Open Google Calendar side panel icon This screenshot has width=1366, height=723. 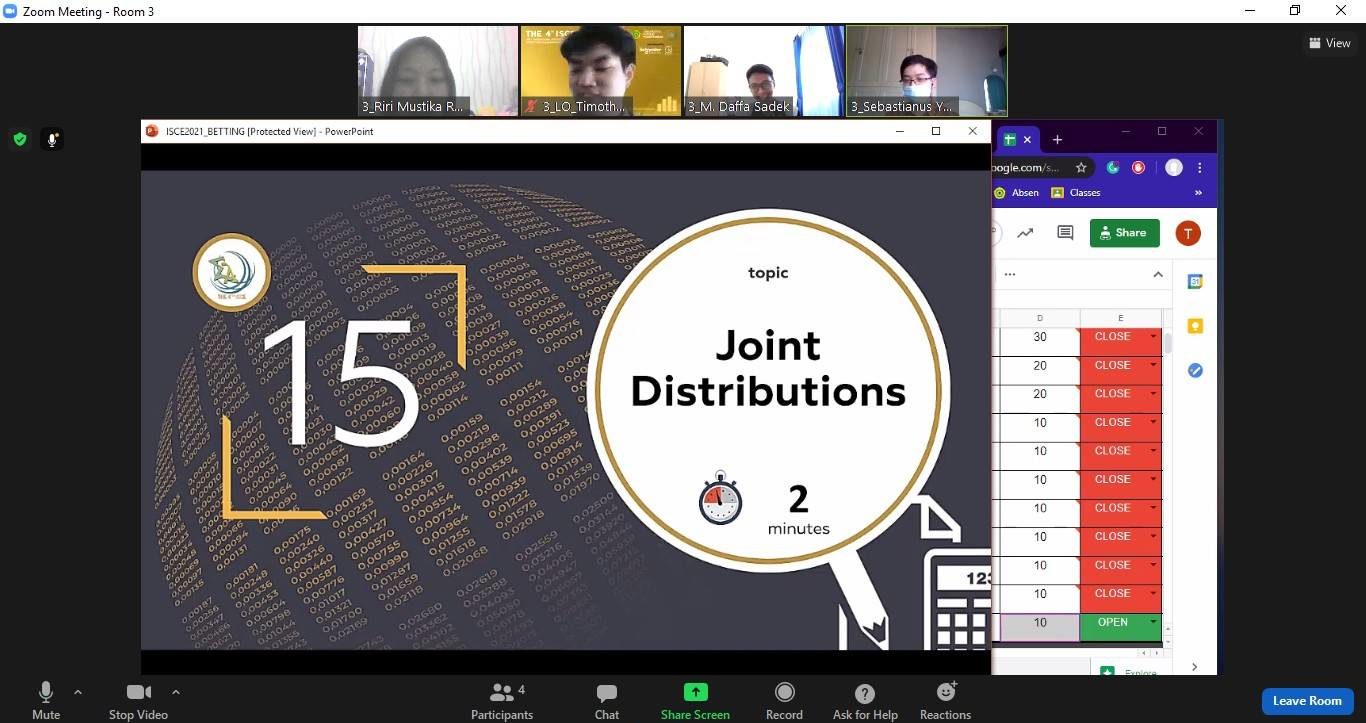1195,282
